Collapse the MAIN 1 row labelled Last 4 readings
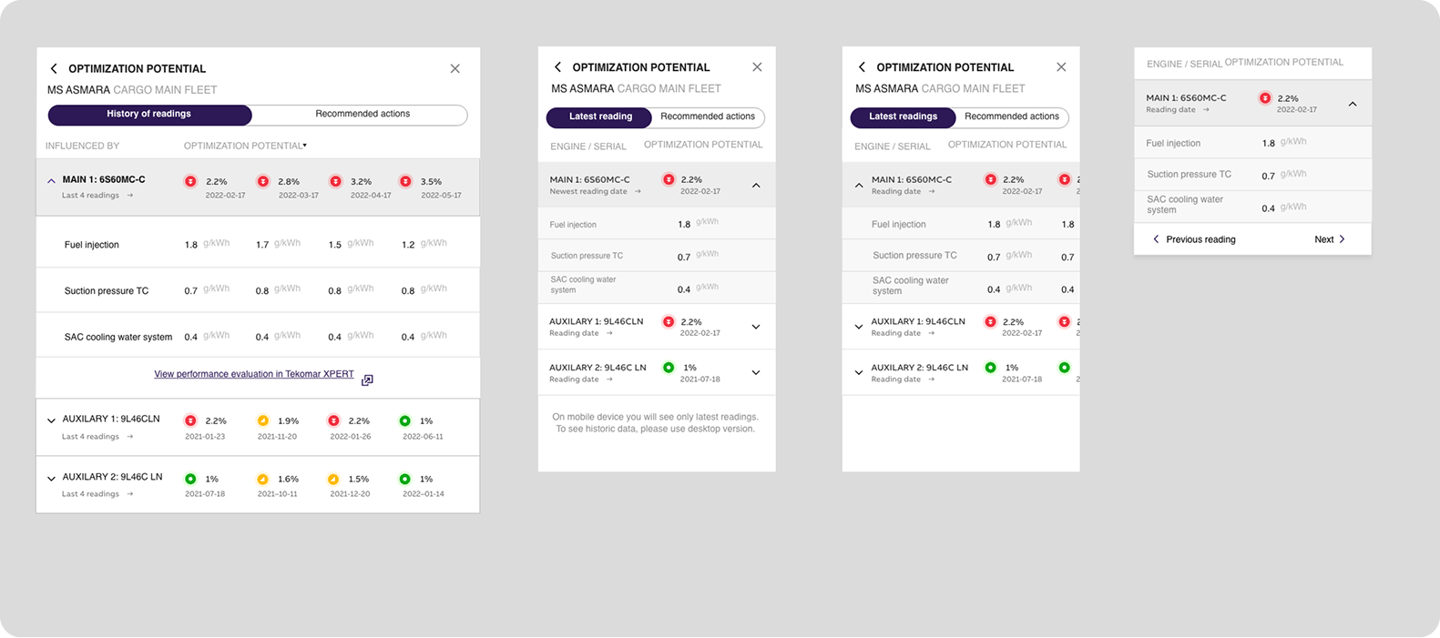 point(52,181)
